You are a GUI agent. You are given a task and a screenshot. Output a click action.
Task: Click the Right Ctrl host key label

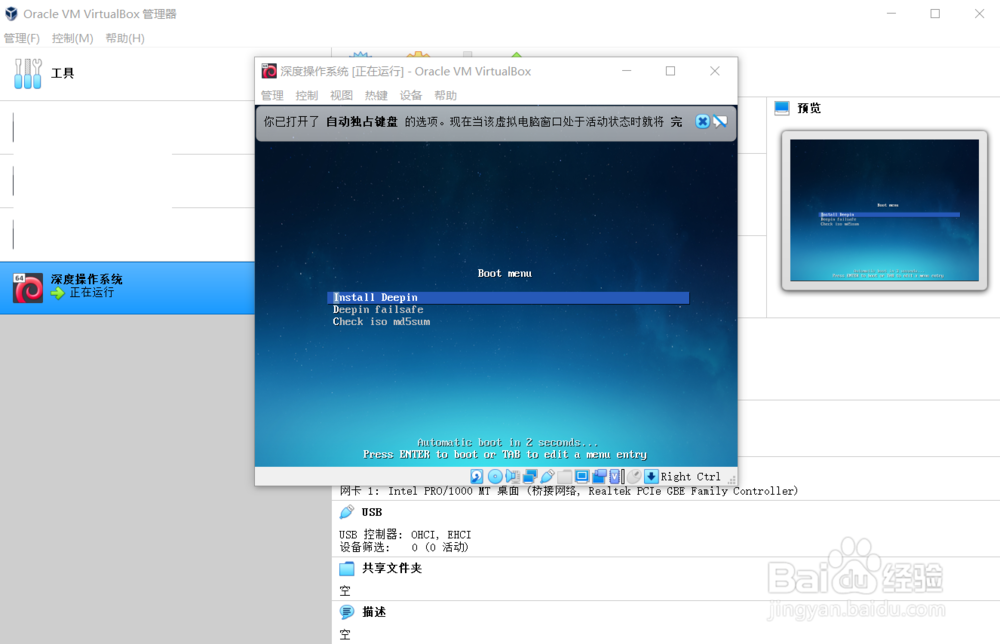(x=691, y=476)
